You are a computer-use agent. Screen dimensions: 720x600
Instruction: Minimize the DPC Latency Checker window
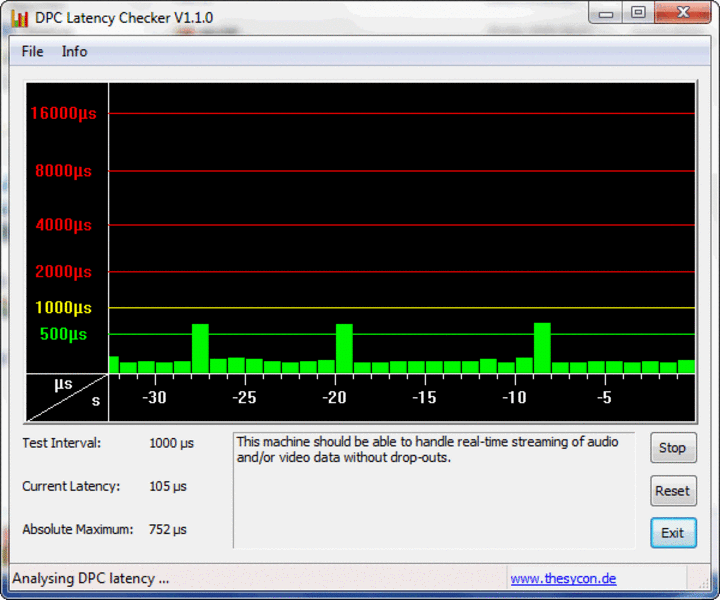pyautogui.click(x=606, y=13)
